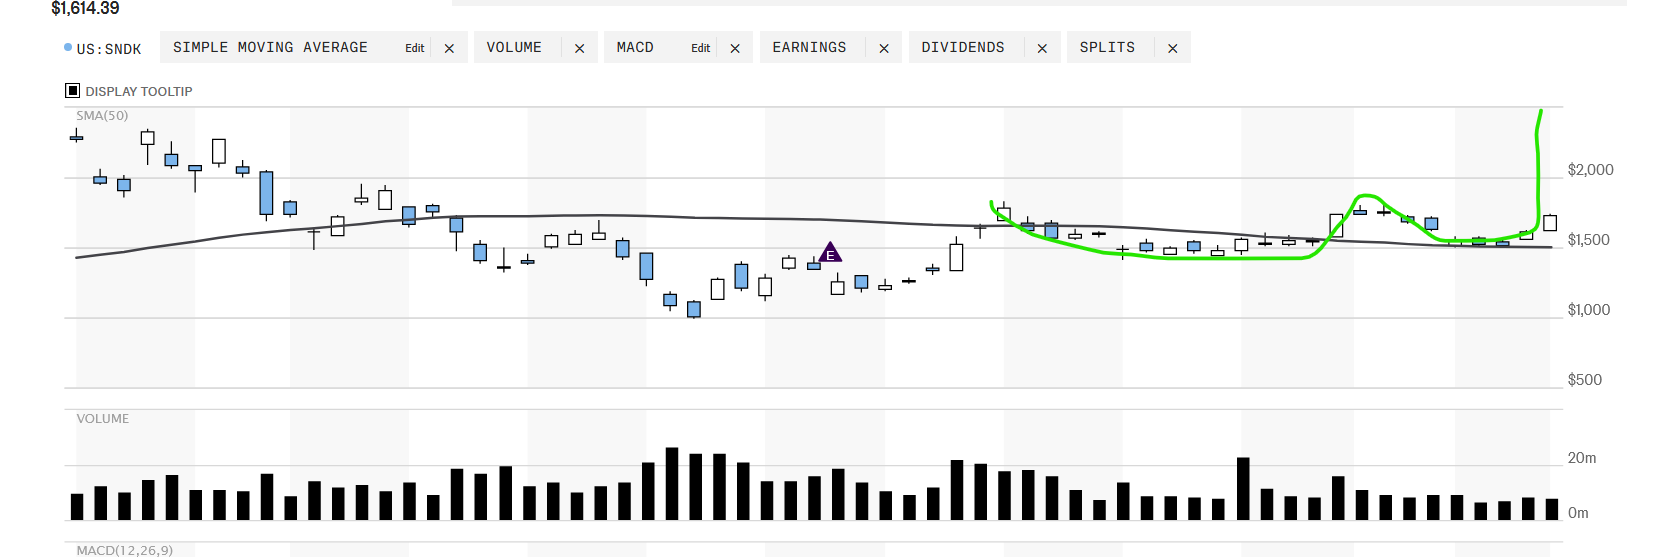
Task: Remove the Splits overlay
Action: (x=1172, y=48)
